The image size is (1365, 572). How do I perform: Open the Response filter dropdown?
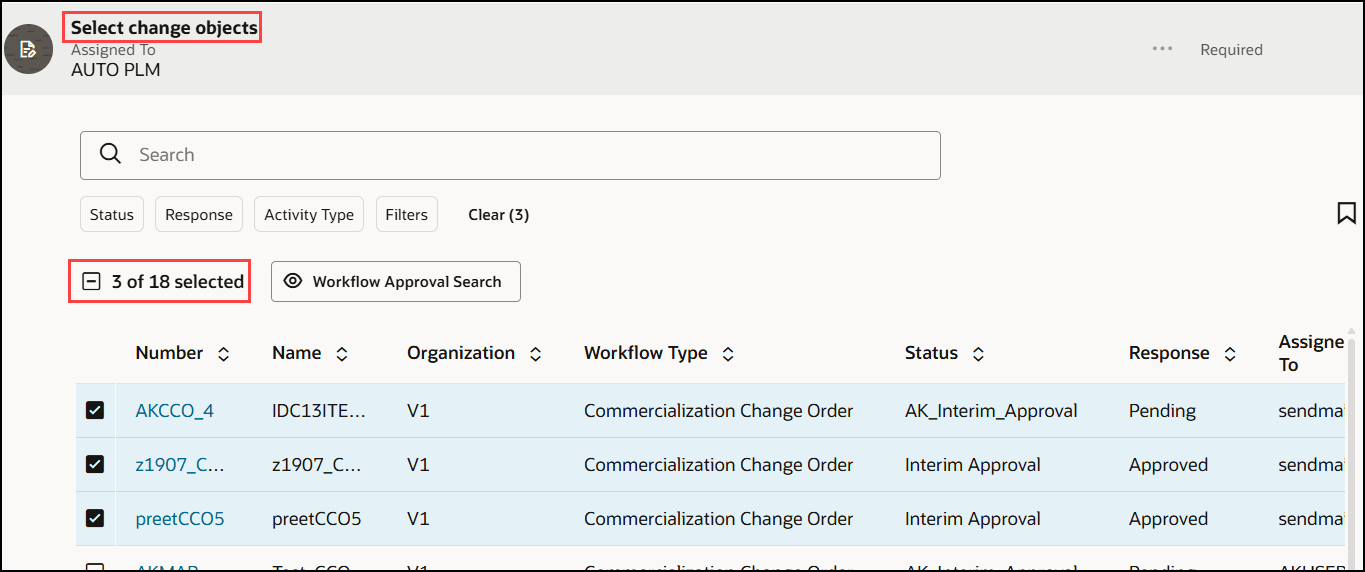[198, 214]
